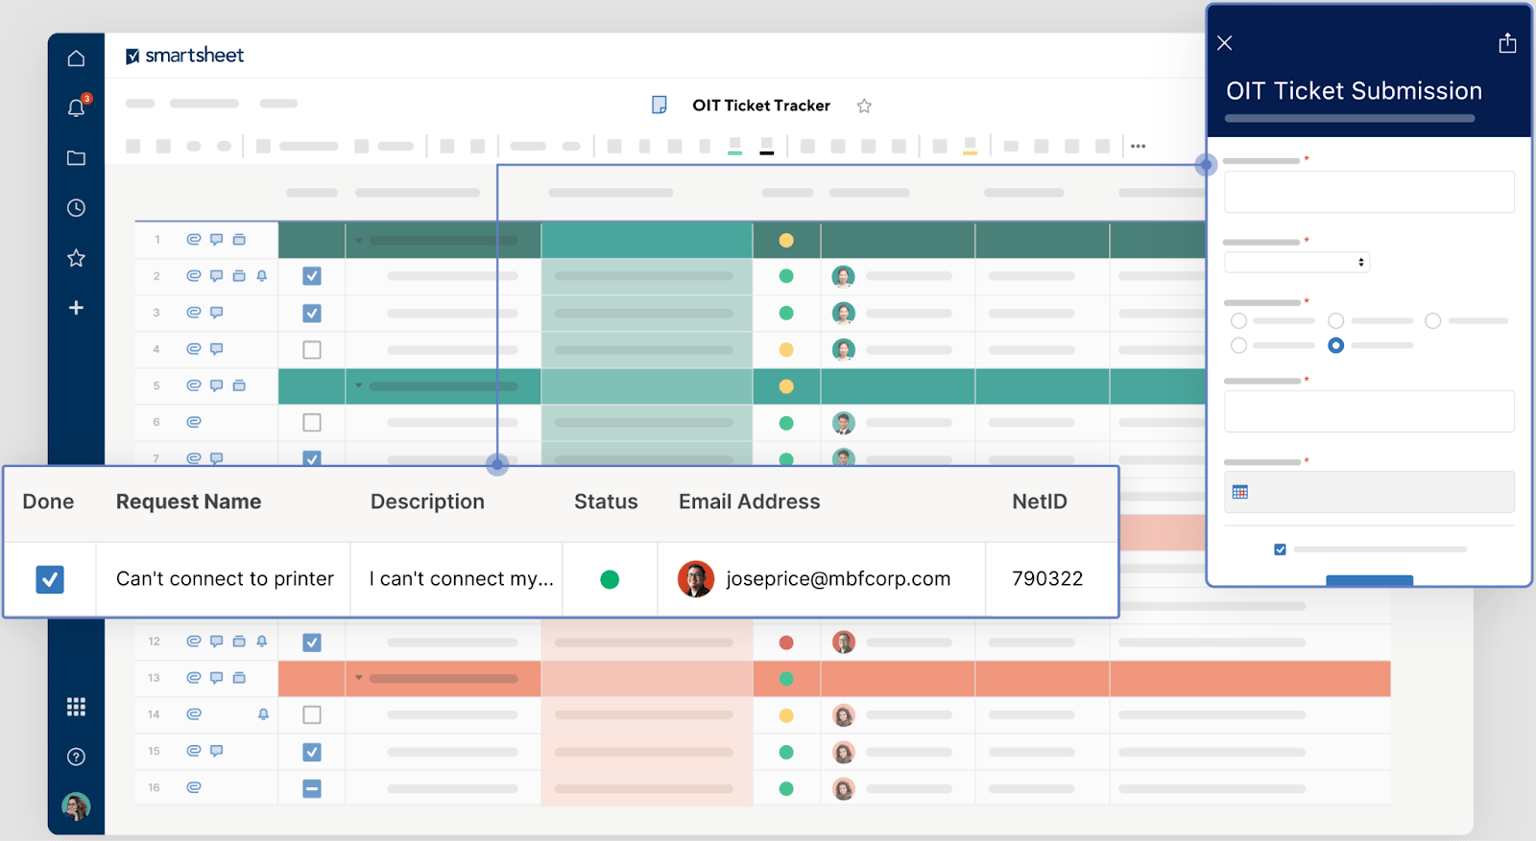Click the reminder bell on row 14

tap(261, 714)
